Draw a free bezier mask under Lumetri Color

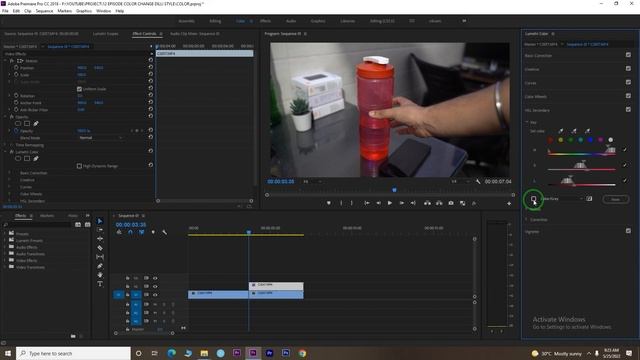click(x=36, y=158)
